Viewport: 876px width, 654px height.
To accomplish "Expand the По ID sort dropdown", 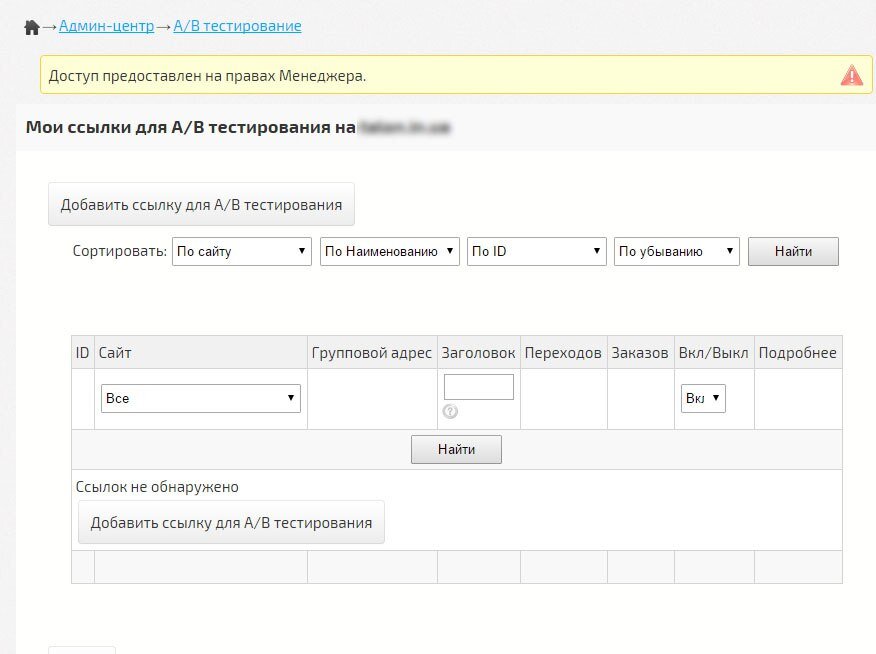I will [x=536, y=252].
